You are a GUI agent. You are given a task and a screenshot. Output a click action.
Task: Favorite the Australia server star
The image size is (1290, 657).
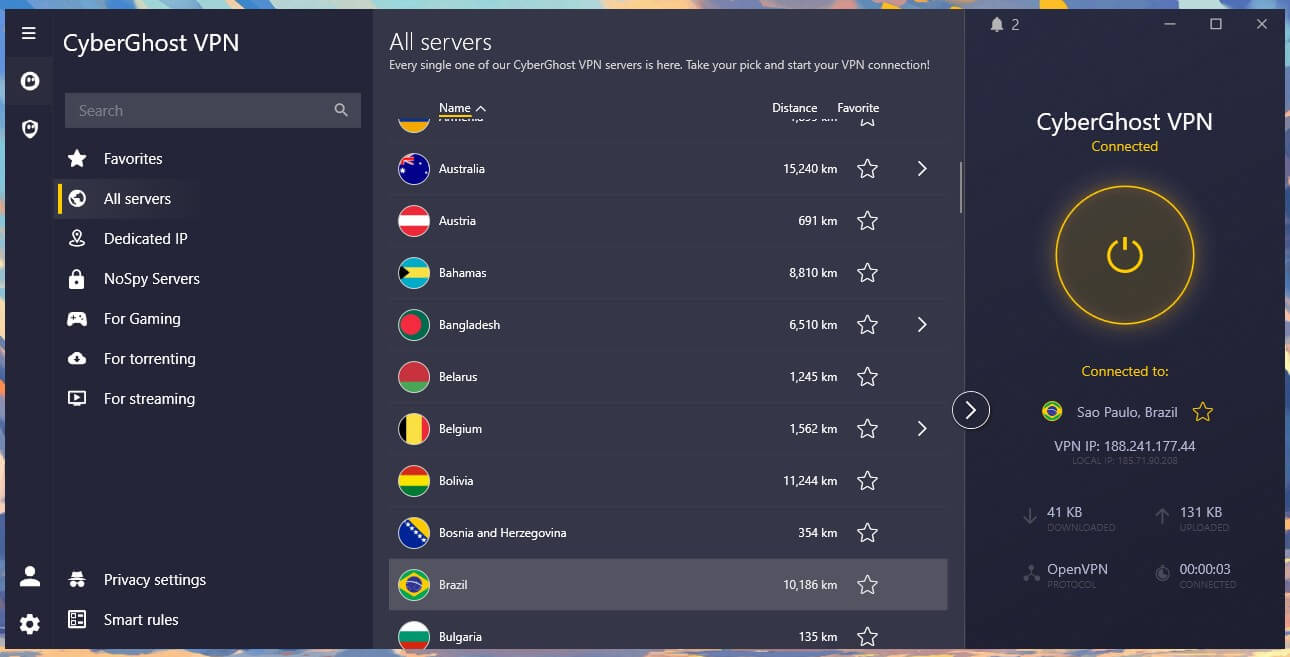click(x=868, y=169)
